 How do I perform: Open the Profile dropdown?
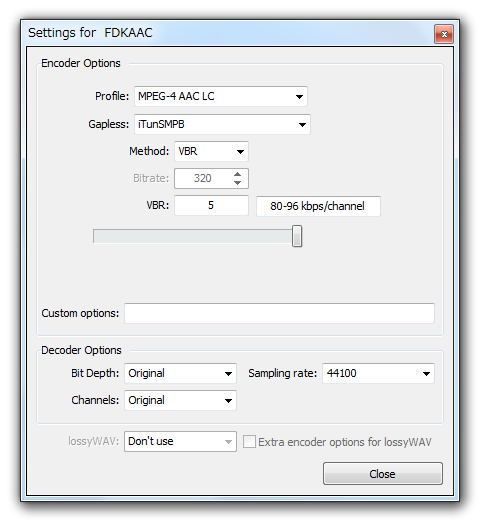pyautogui.click(x=221, y=96)
